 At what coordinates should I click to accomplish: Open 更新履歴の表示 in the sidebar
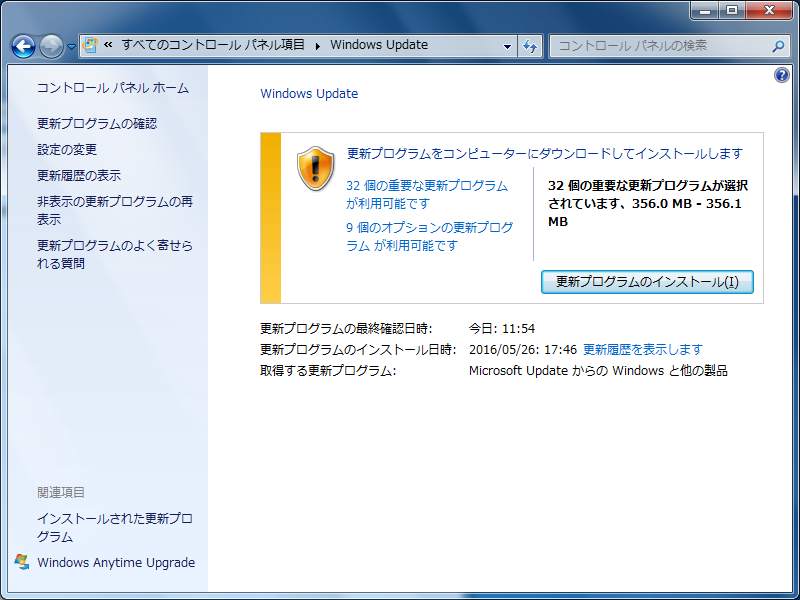(x=79, y=176)
